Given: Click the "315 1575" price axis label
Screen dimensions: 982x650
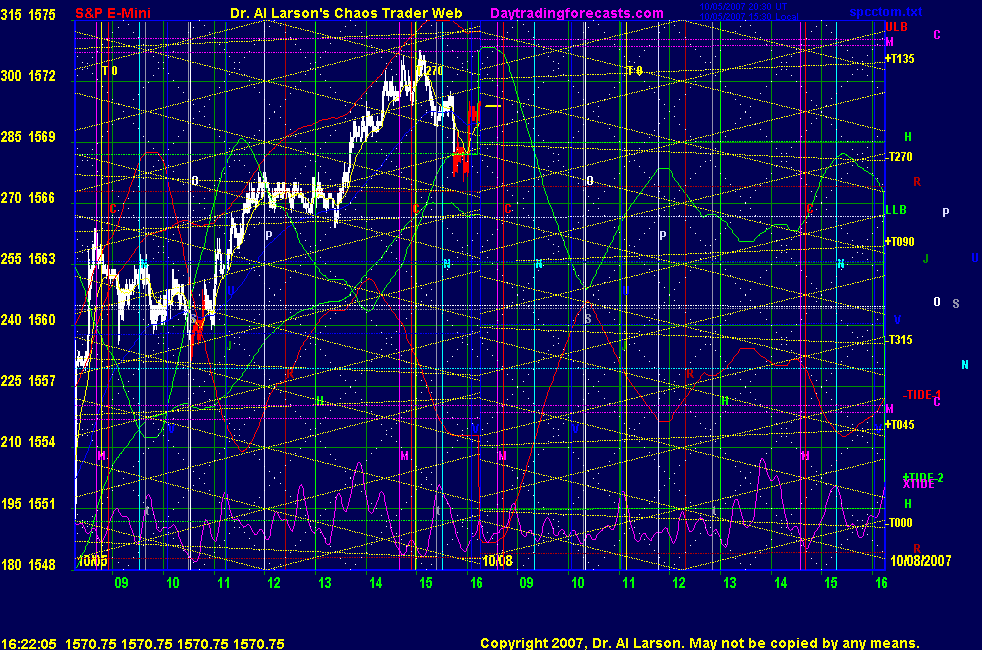Looking at the screenshot, I should pyautogui.click(x=28, y=15).
